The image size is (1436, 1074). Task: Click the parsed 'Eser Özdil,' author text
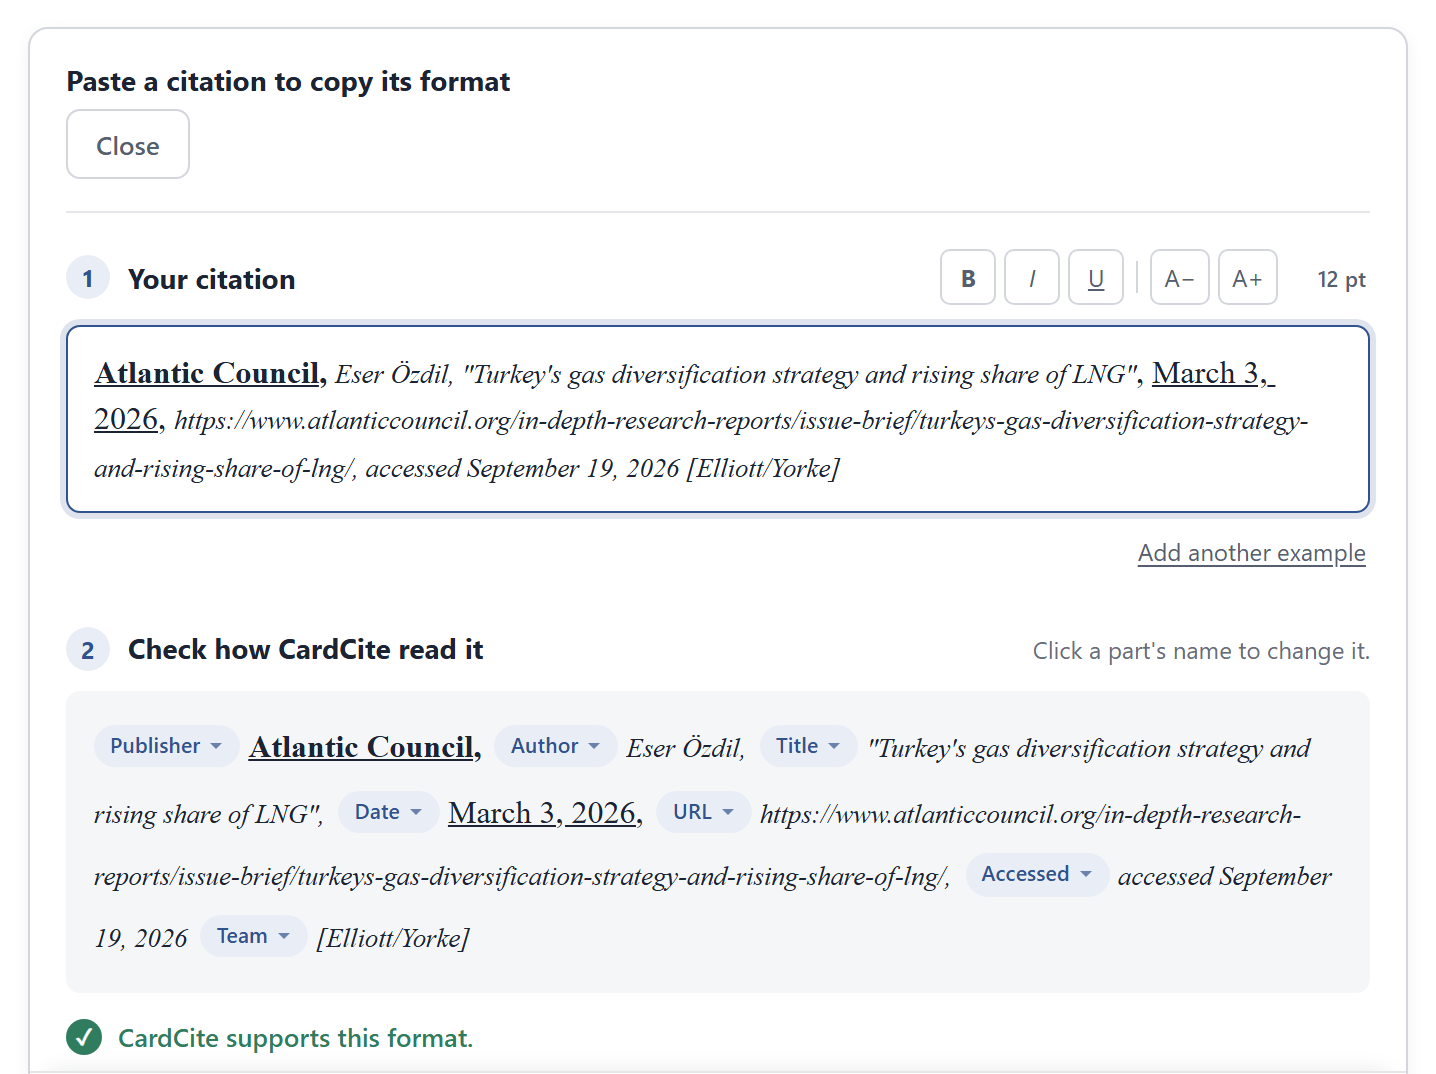[685, 748]
